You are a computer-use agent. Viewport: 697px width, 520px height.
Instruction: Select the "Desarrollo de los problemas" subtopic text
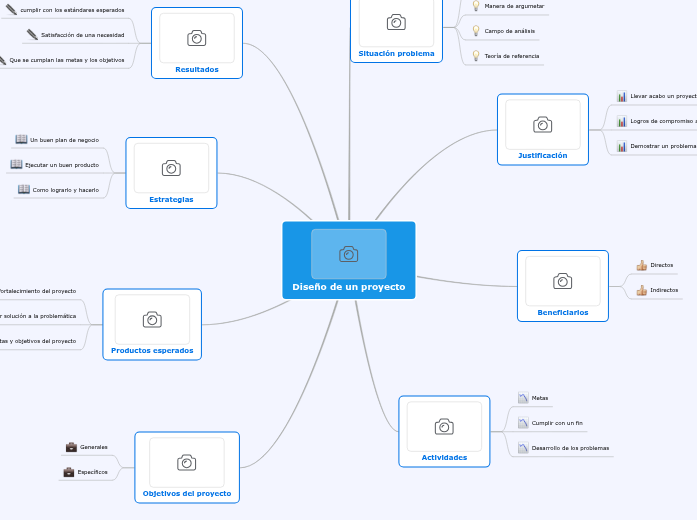(x=570, y=448)
